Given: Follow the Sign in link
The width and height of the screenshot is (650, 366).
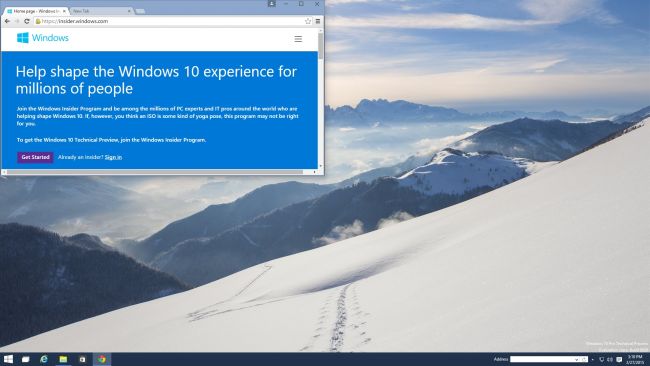Looking at the screenshot, I should click(113, 157).
